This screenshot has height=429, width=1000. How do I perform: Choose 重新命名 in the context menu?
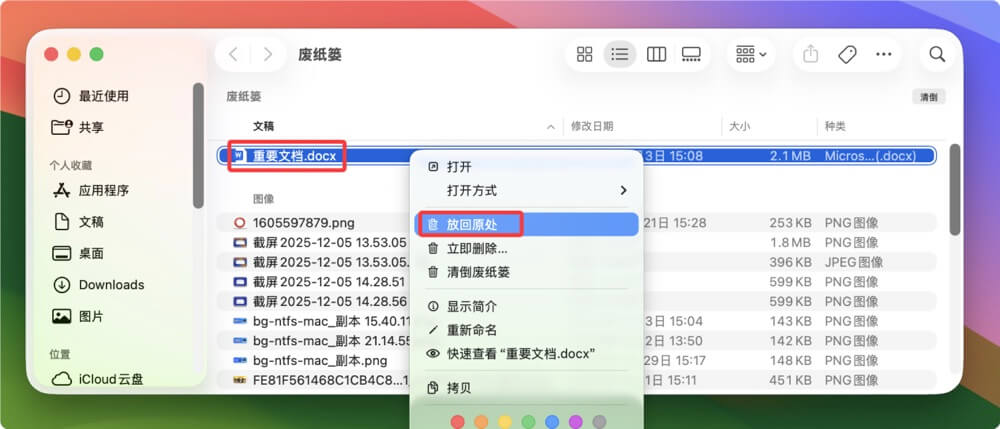526,330
